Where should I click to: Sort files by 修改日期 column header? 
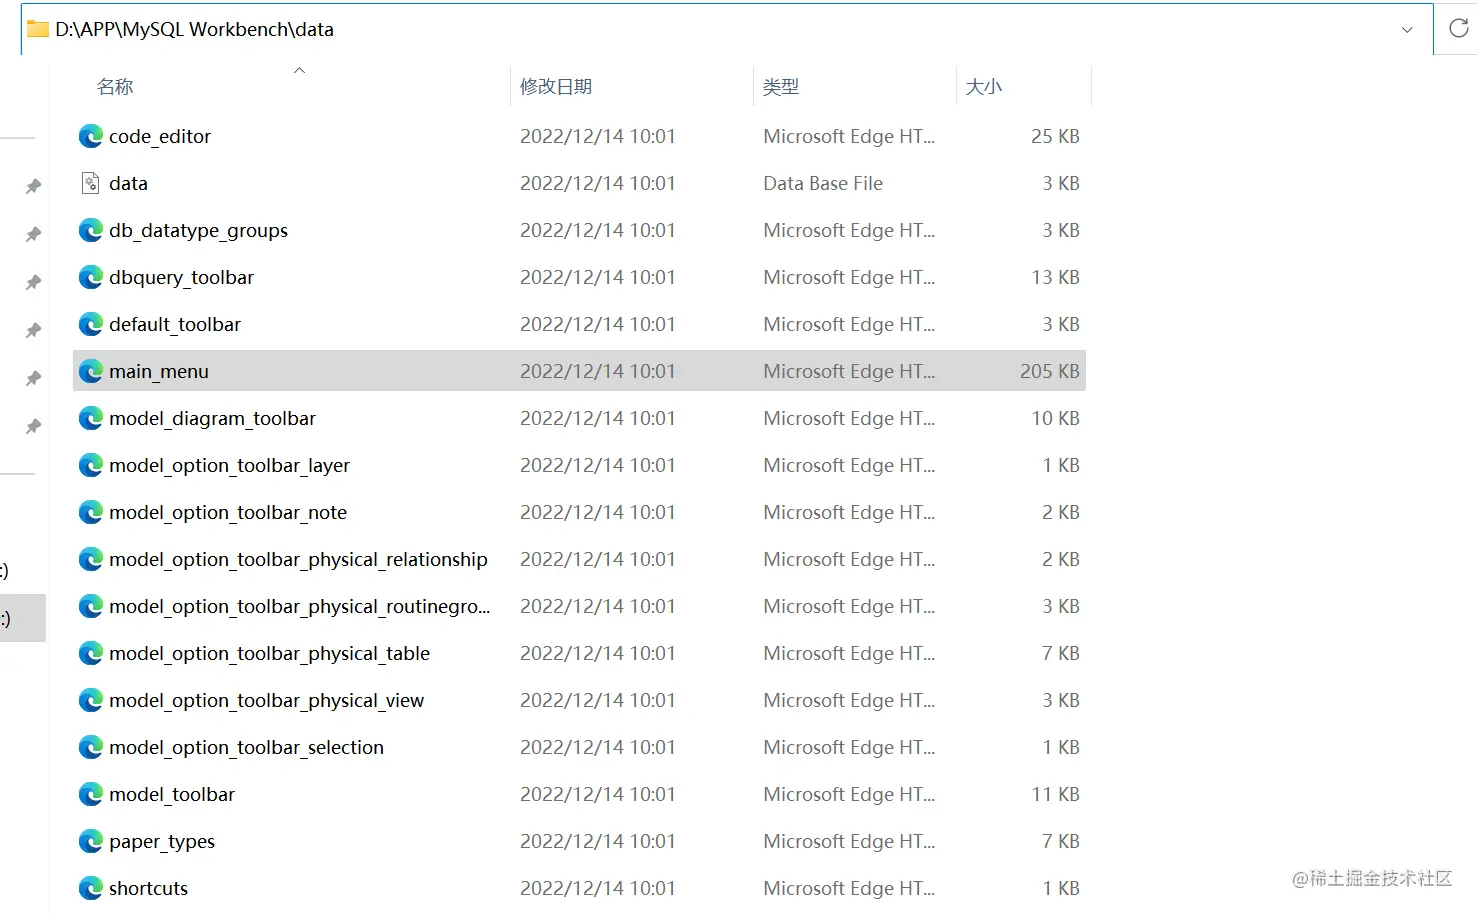pos(556,87)
